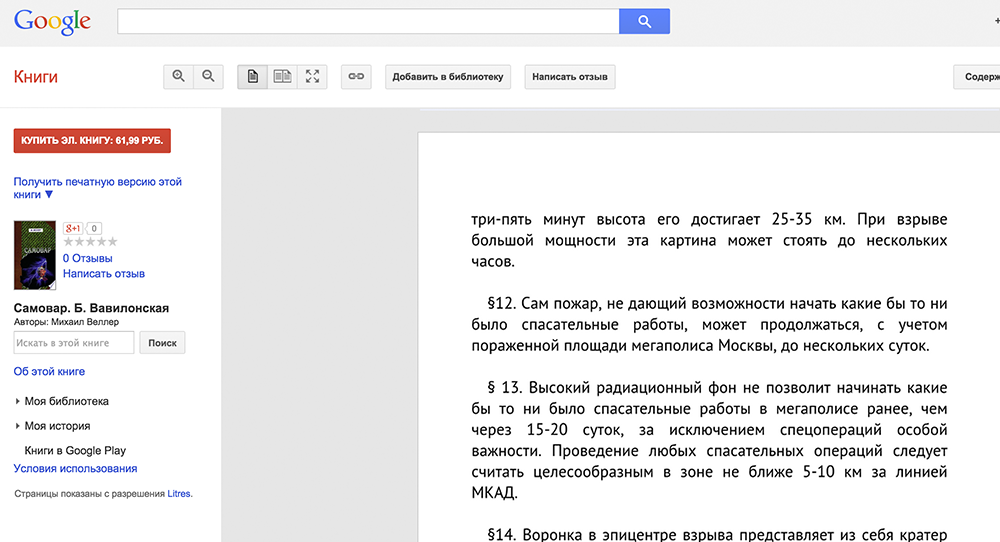Buy the e-book for 61,99 руб.
Screen dimensions: 1000x542
(92, 140)
